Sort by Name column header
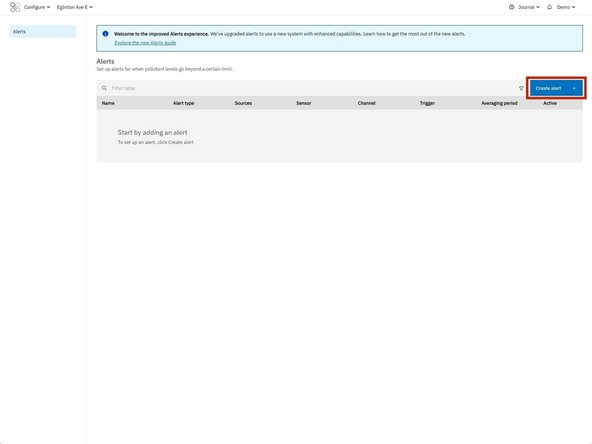592x444 pixels. pyautogui.click(x=108, y=103)
